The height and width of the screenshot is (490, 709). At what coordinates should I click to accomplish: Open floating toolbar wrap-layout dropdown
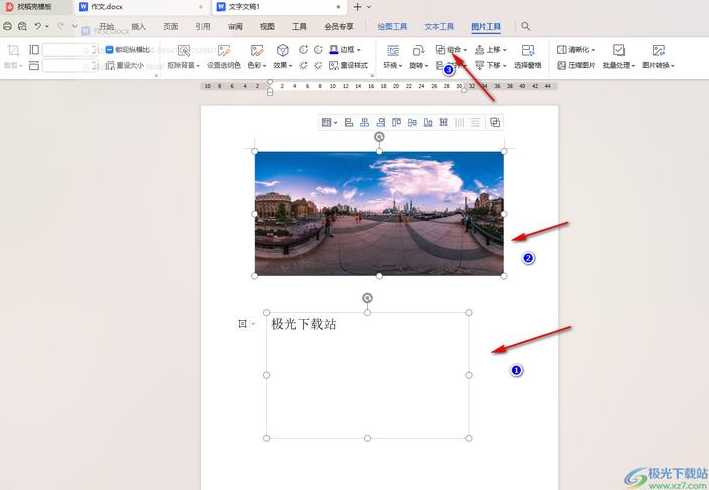pos(329,122)
